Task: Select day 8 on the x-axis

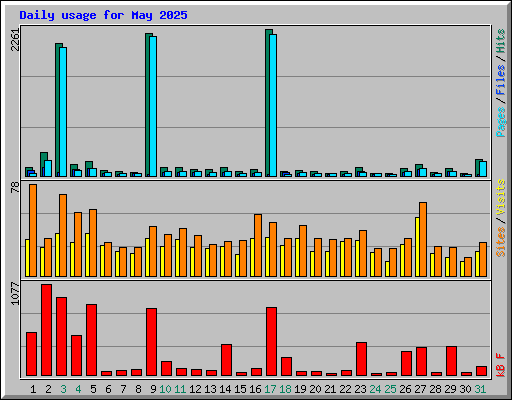Action: [x=138, y=389]
